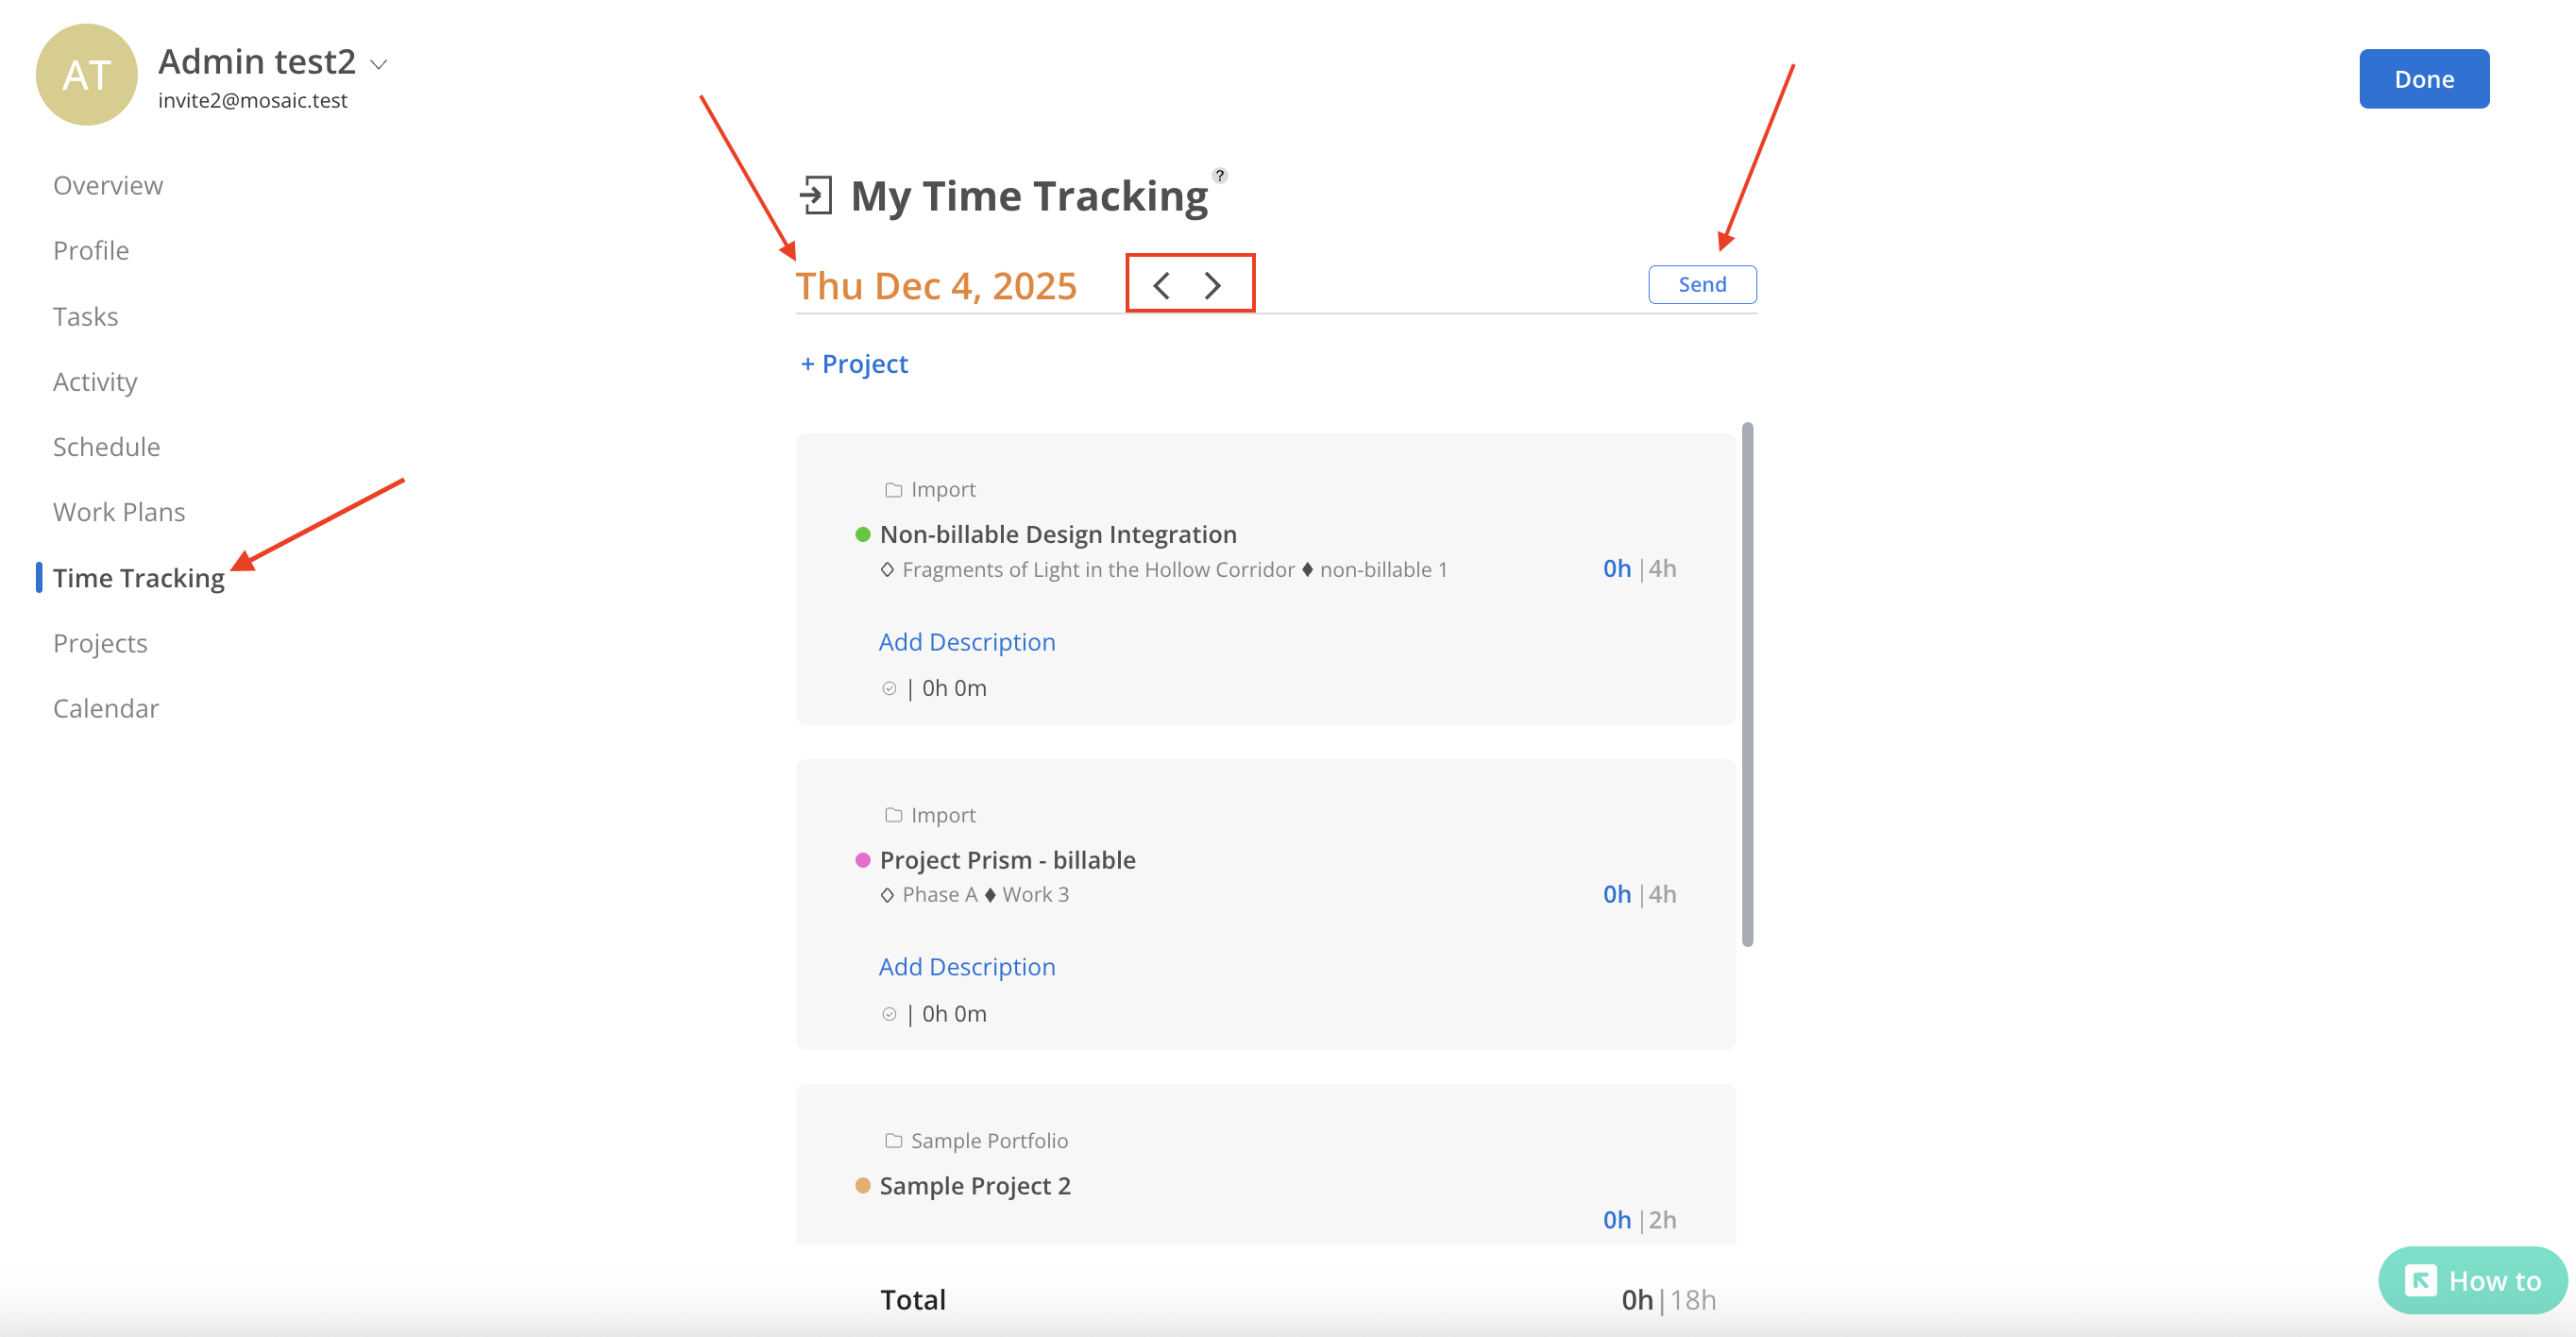Switch to the Schedule sidebar tab

106,447
